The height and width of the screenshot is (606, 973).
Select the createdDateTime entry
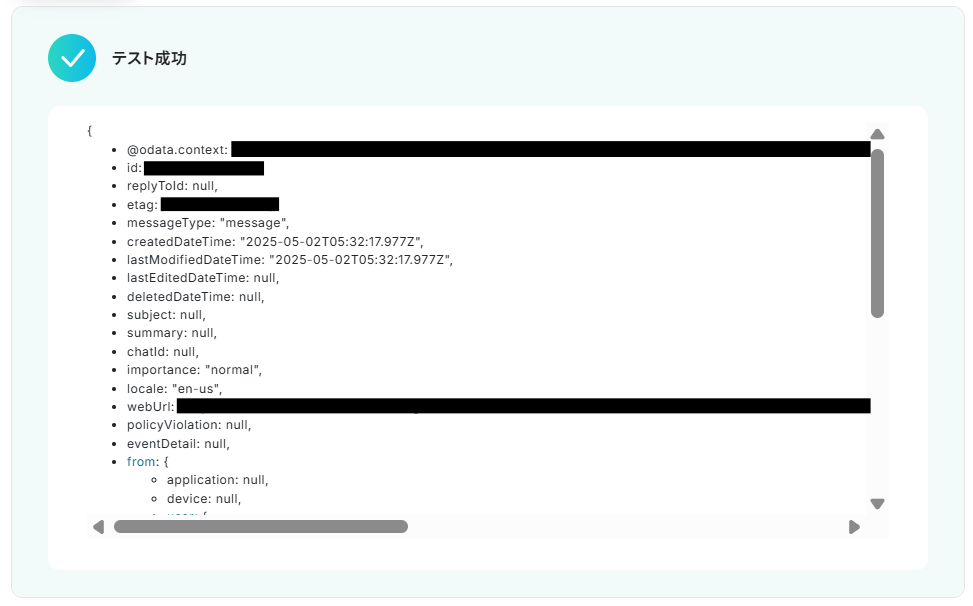tap(275, 241)
